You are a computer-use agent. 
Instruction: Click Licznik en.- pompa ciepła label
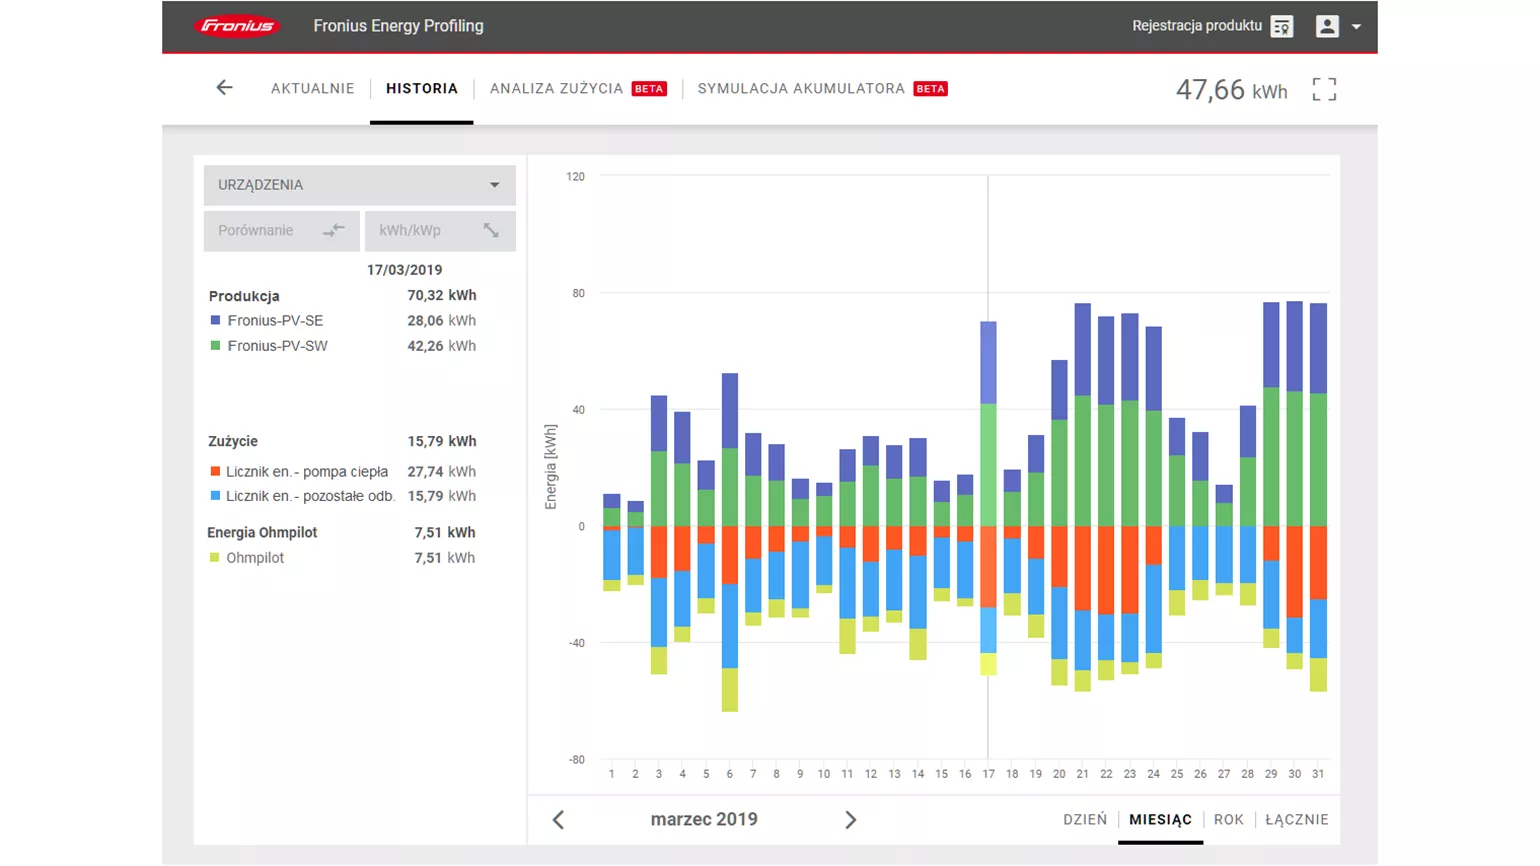[x=307, y=471]
